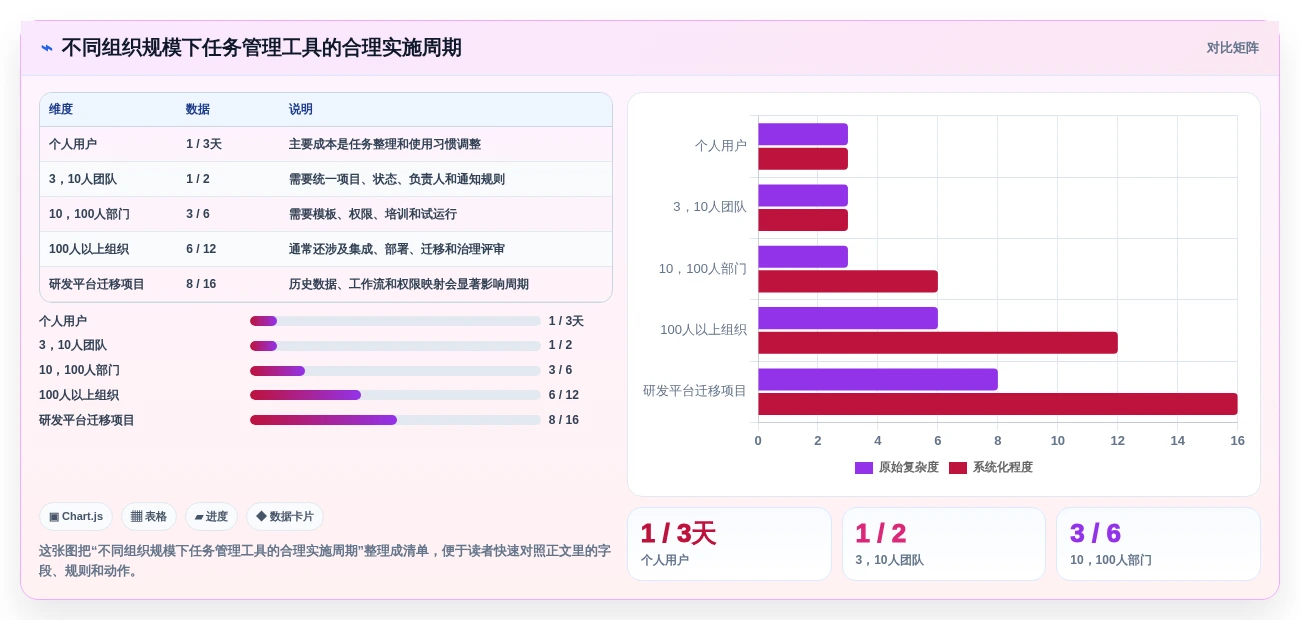The image size is (1300, 620).
Task: Click the 数据 column header
Action: (198, 110)
